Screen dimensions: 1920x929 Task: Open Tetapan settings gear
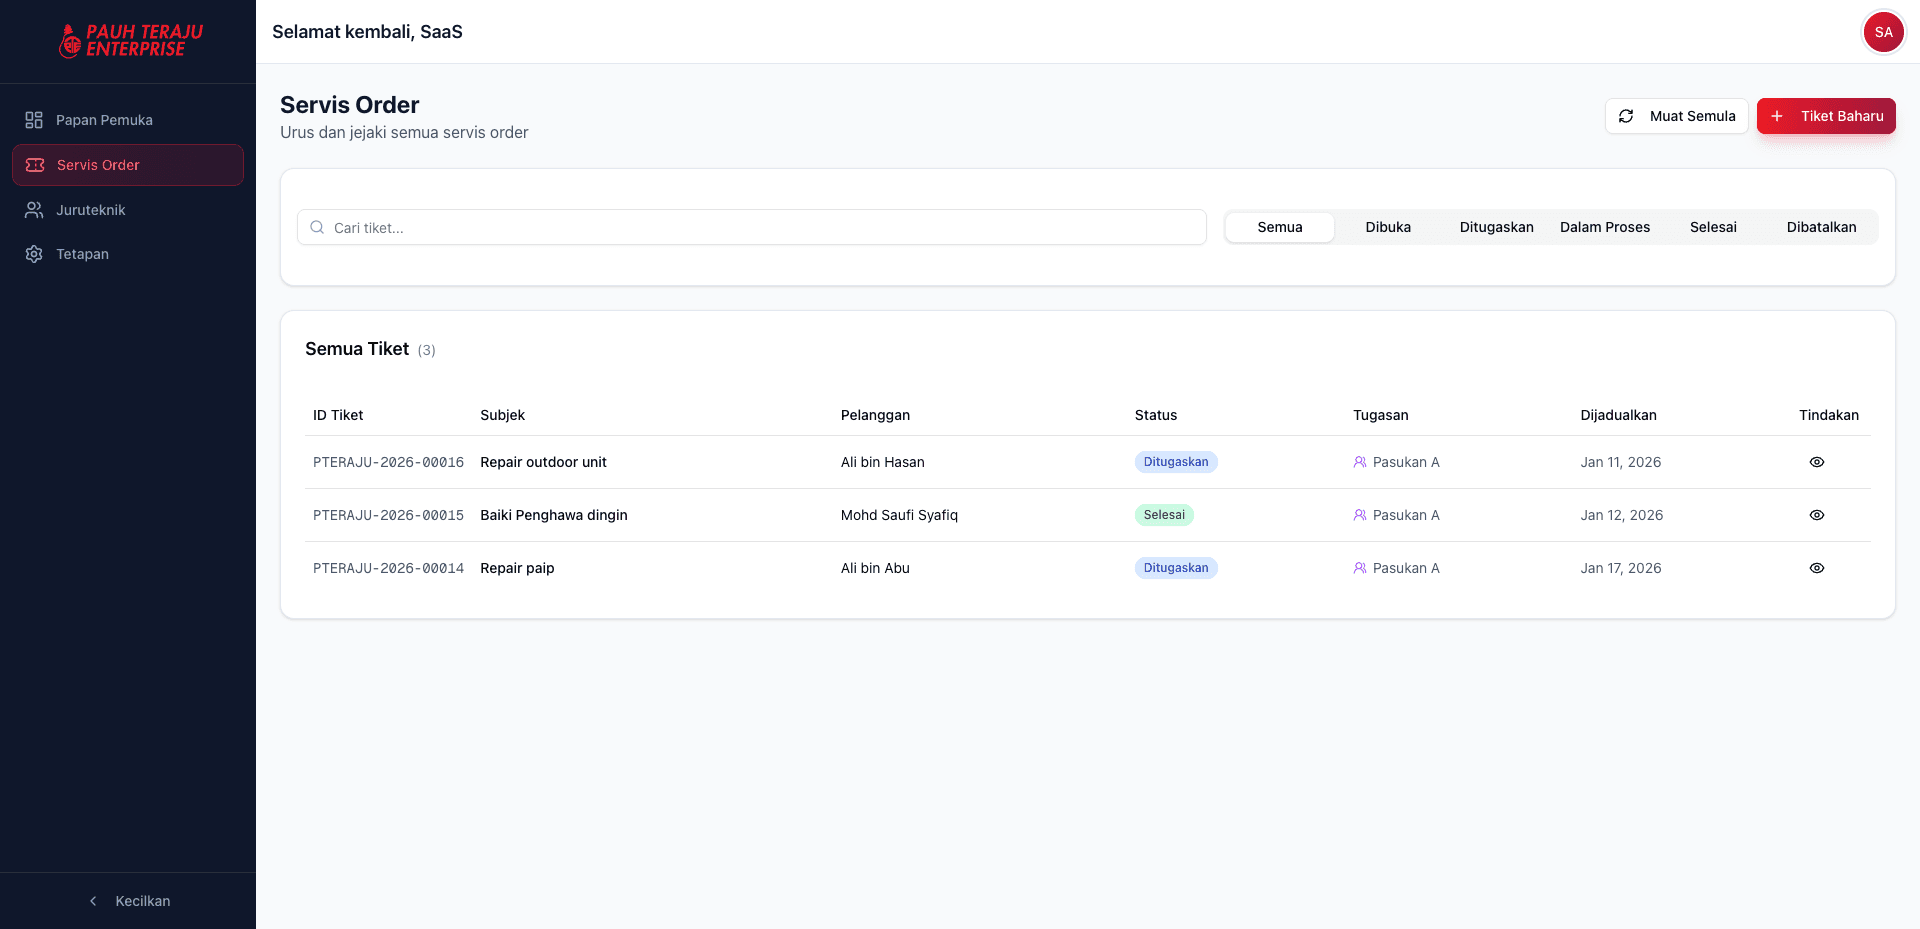(34, 254)
